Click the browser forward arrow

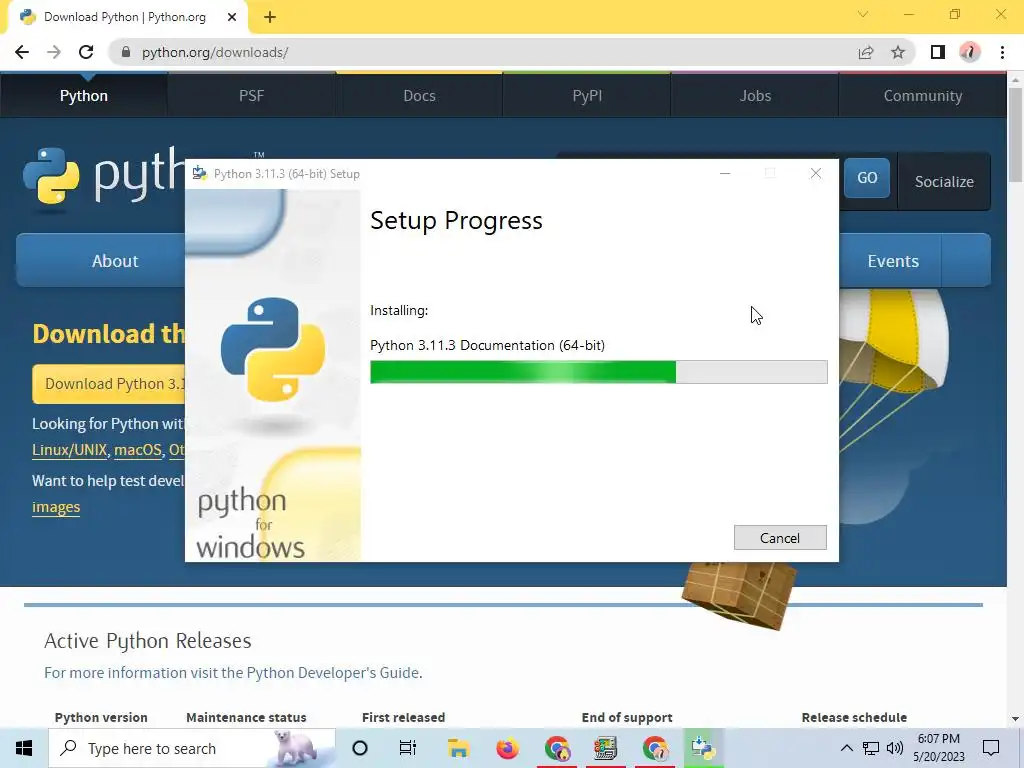(54, 52)
